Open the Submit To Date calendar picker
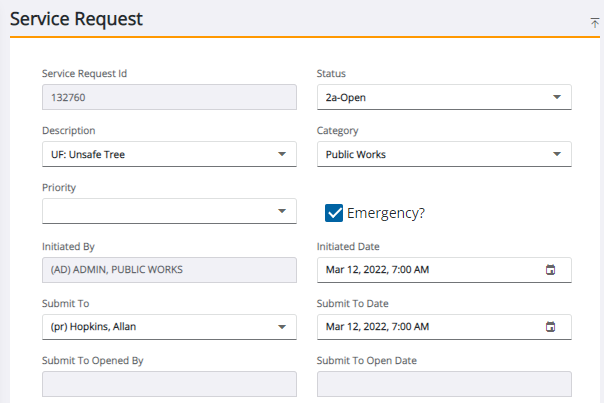This screenshot has height=403, width=604. click(x=550, y=327)
